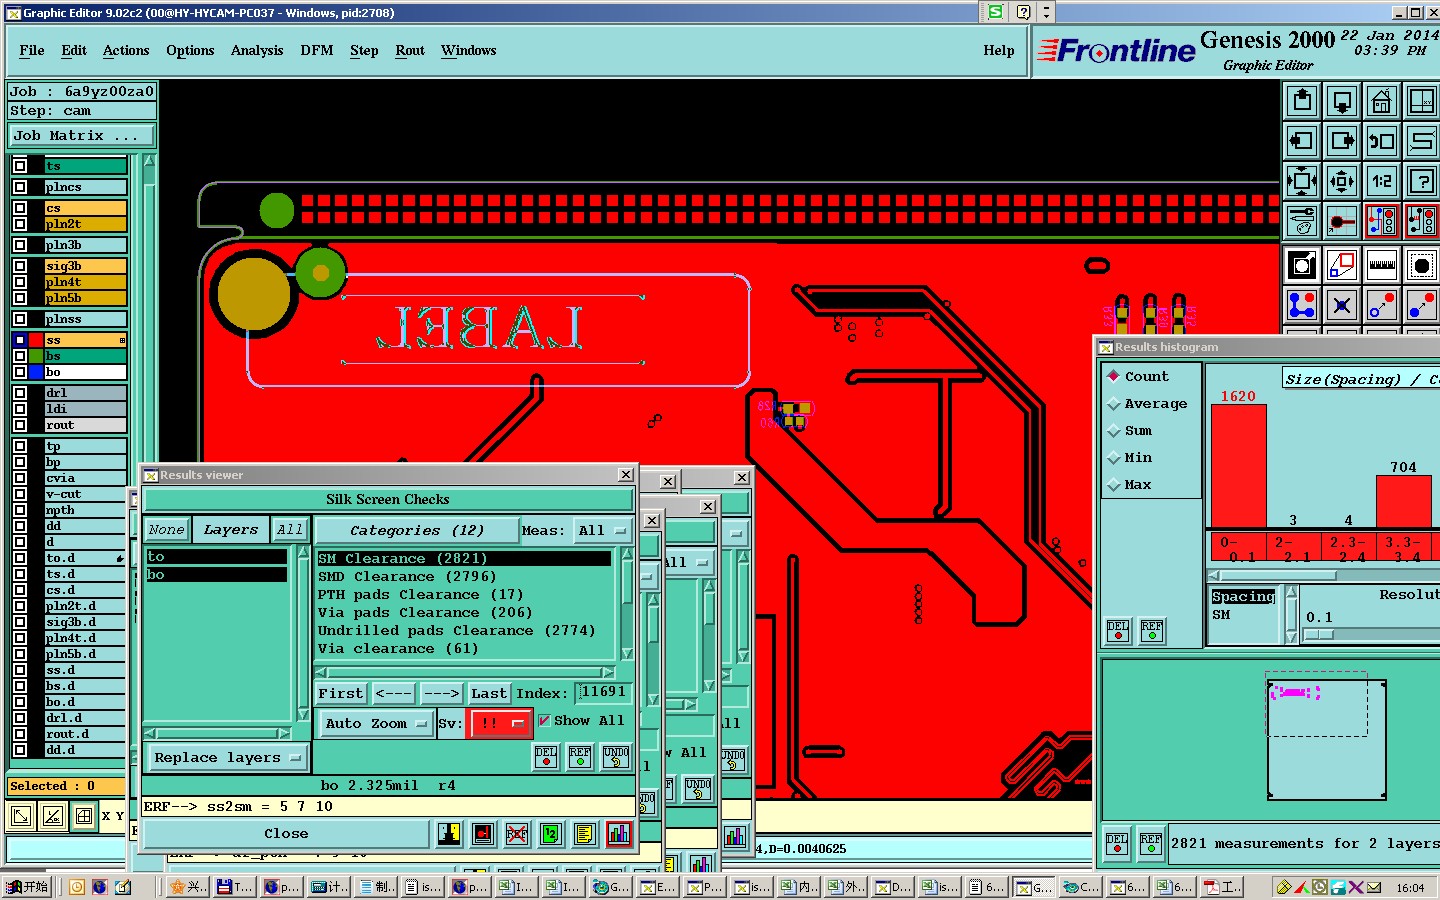The width and height of the screenshot is (1440, 900).
Task: Select the Sum radio option
Action: [x=1113, y=430]
